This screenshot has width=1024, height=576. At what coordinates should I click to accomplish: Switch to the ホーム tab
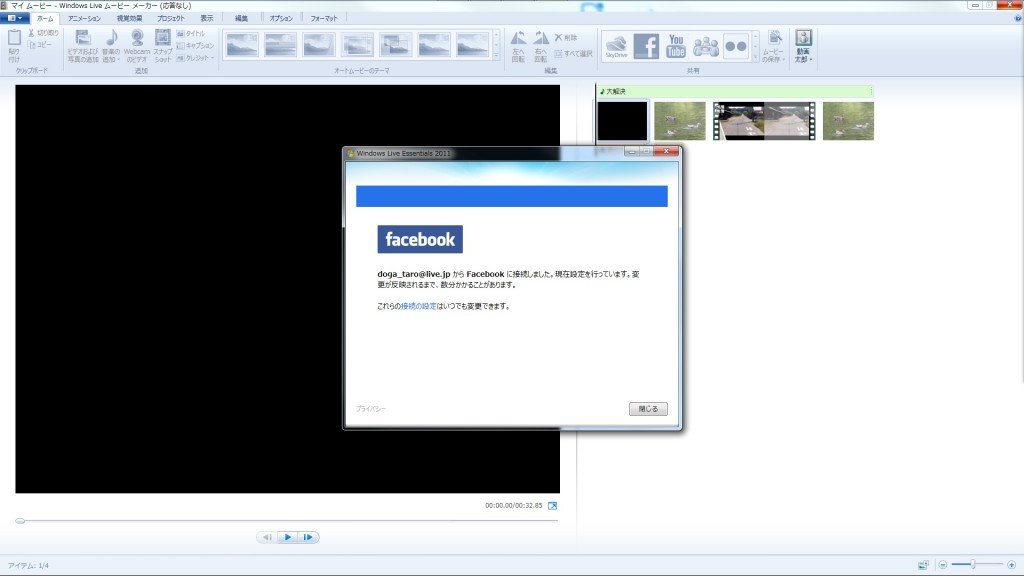45,18
